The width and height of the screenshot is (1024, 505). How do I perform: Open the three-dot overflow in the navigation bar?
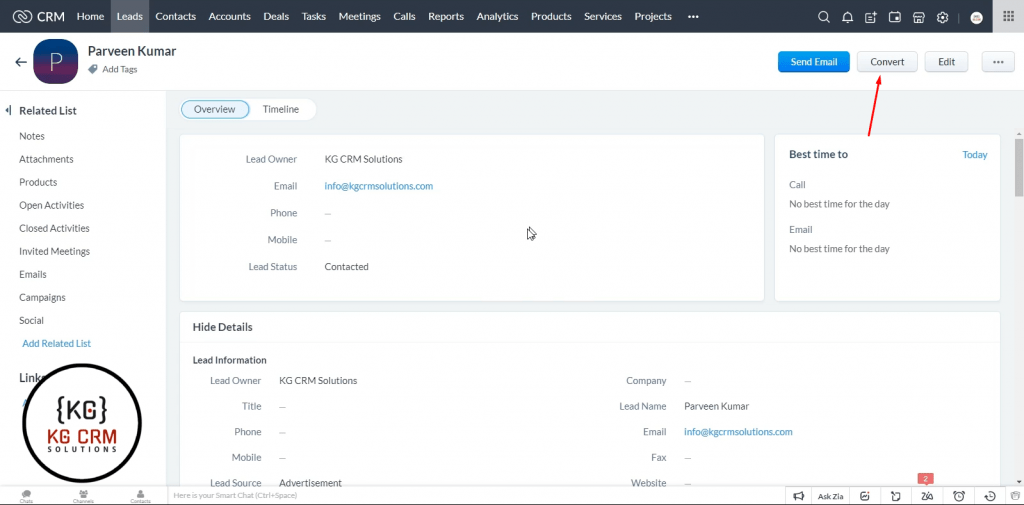coord(694,16)
